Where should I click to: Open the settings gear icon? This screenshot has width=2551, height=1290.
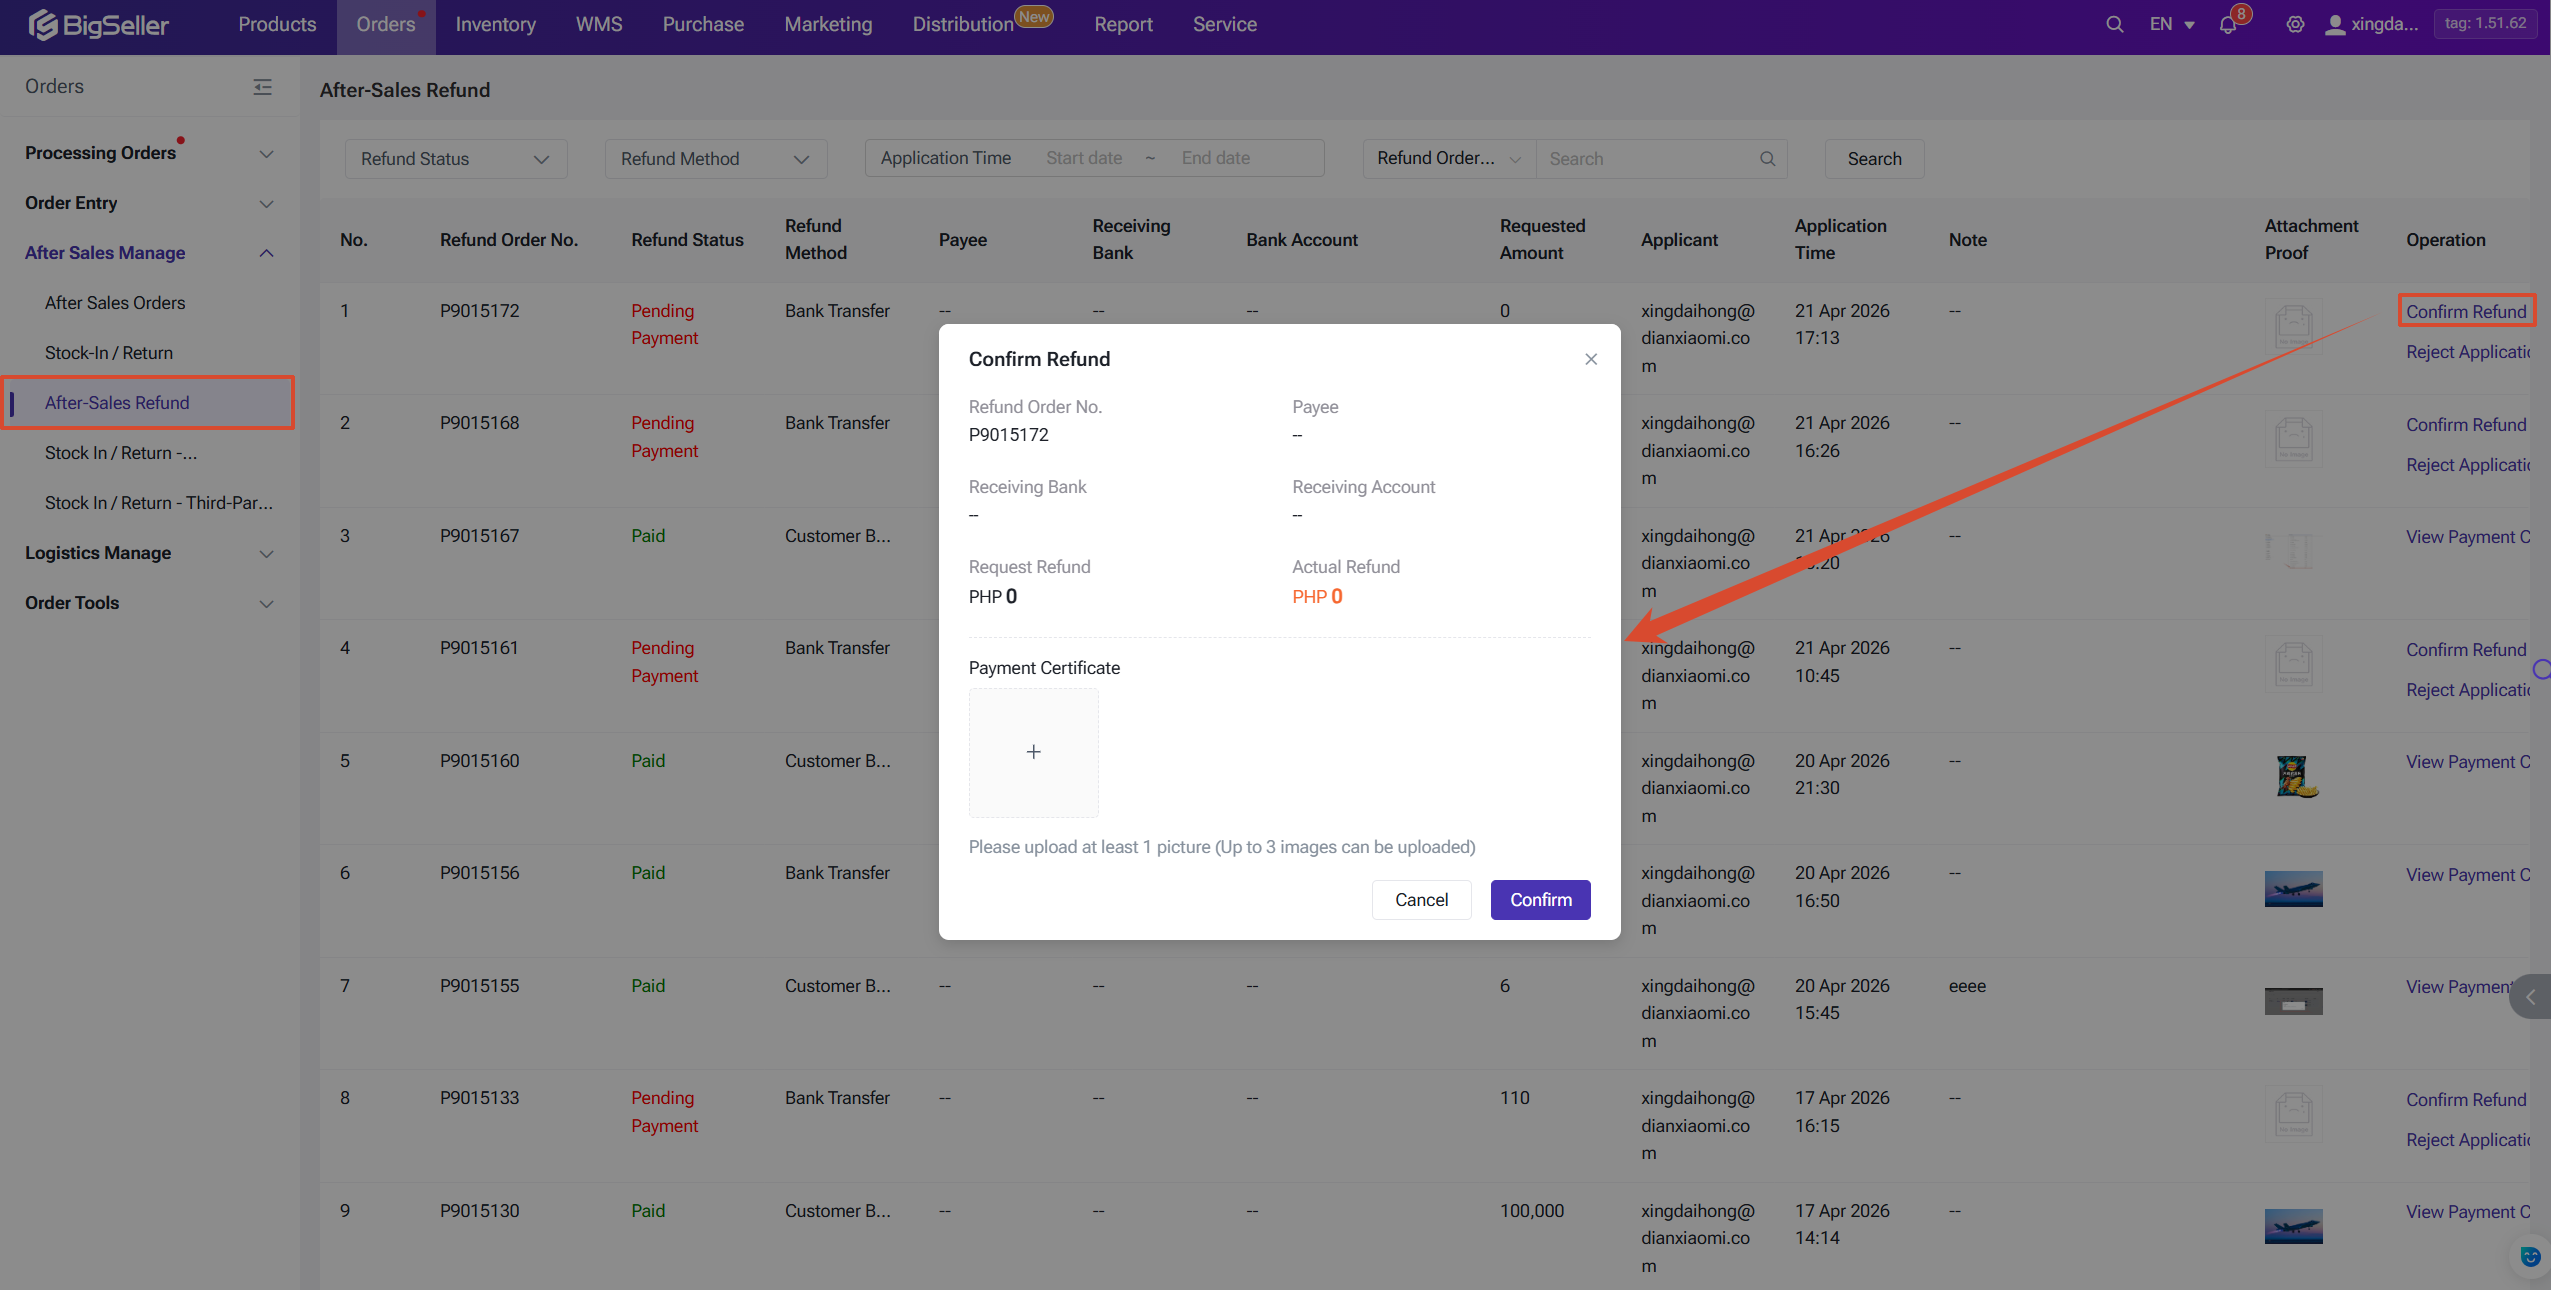coord(2295,24)
